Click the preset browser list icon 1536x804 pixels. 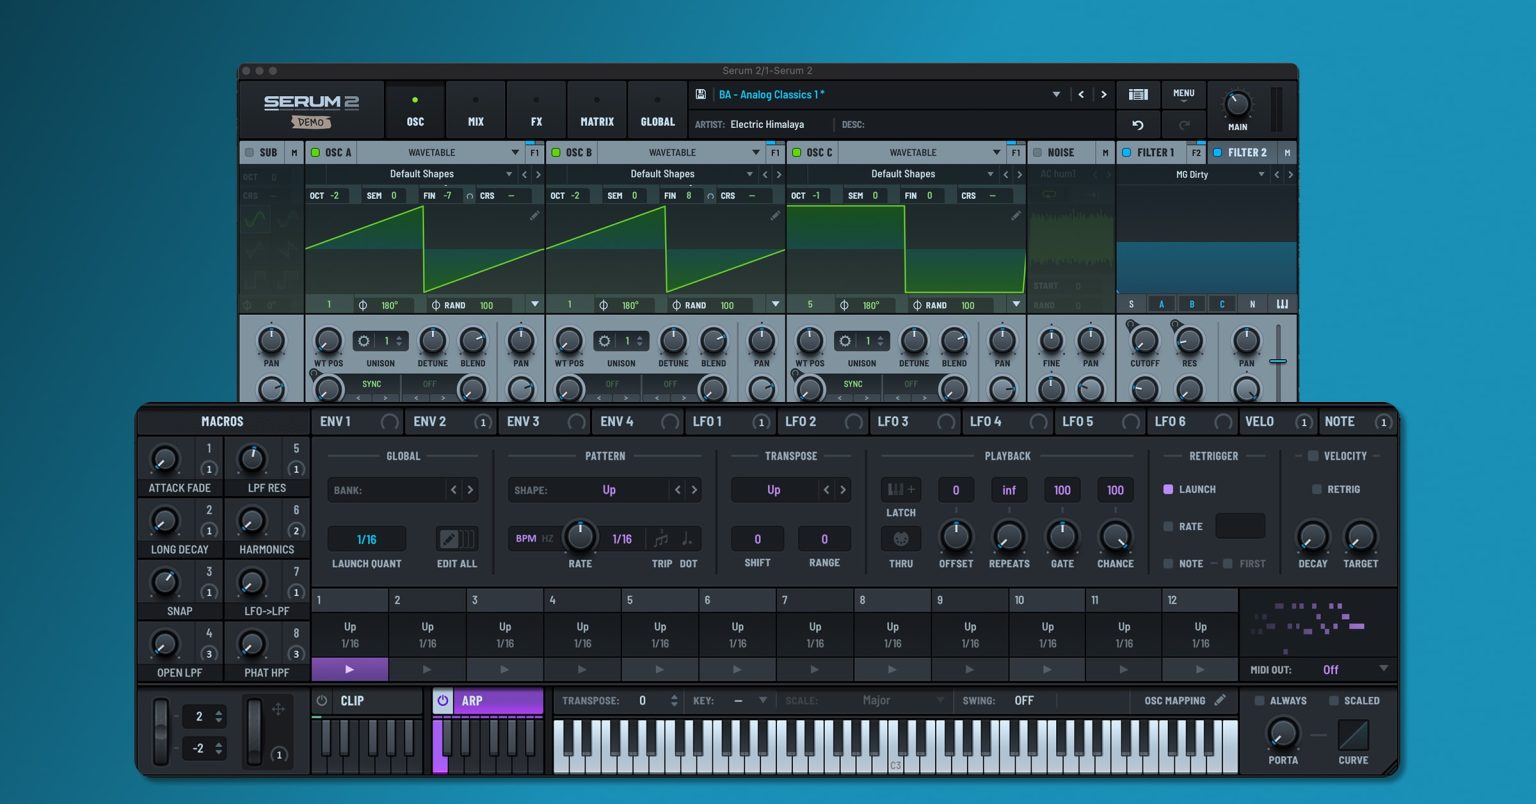click(x=1137, y=94)
